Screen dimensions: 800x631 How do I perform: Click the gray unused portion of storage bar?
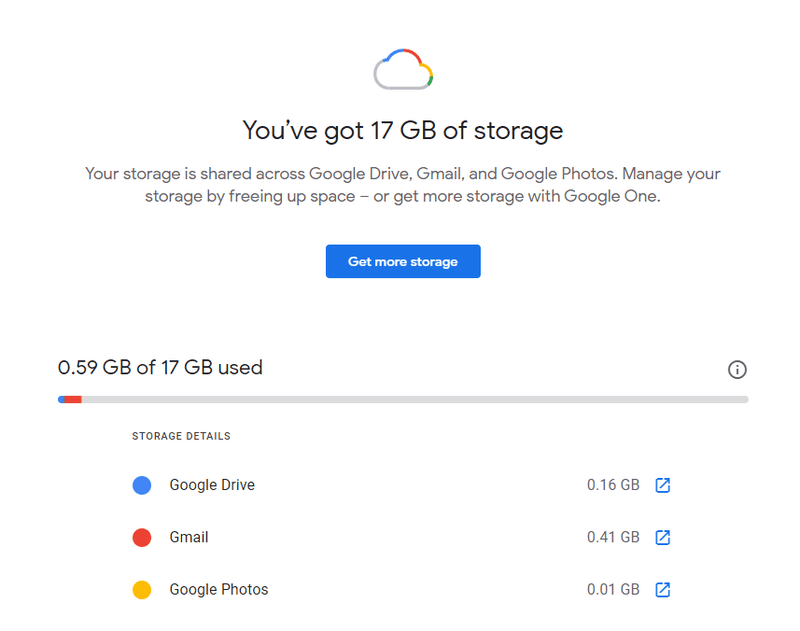[x=415, y=399]
